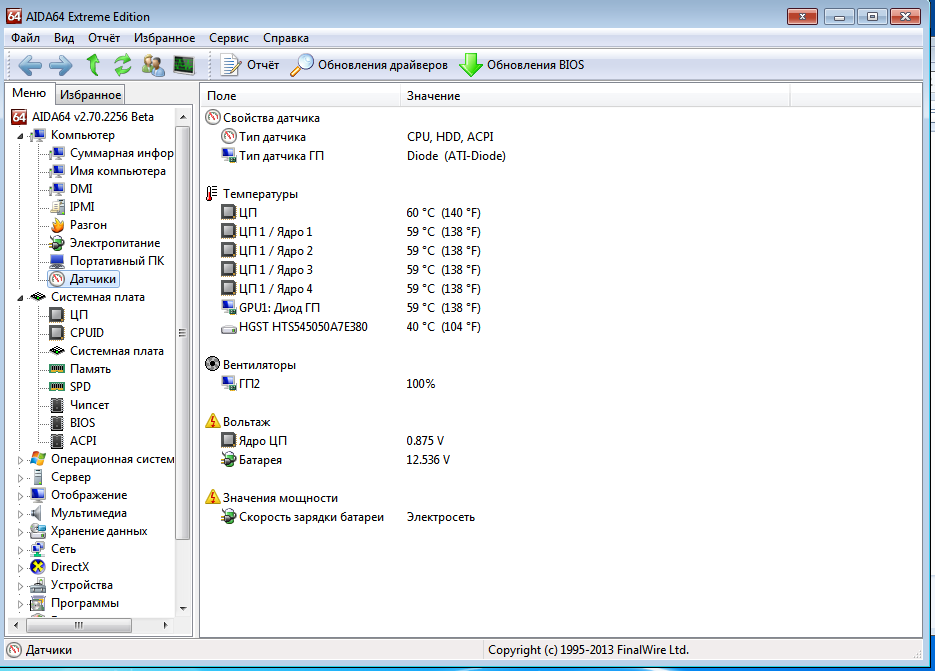Screen dimensions: 935x671
Task: Click the tree scrollbar up arrow
Action: click(x=183, y=117)
